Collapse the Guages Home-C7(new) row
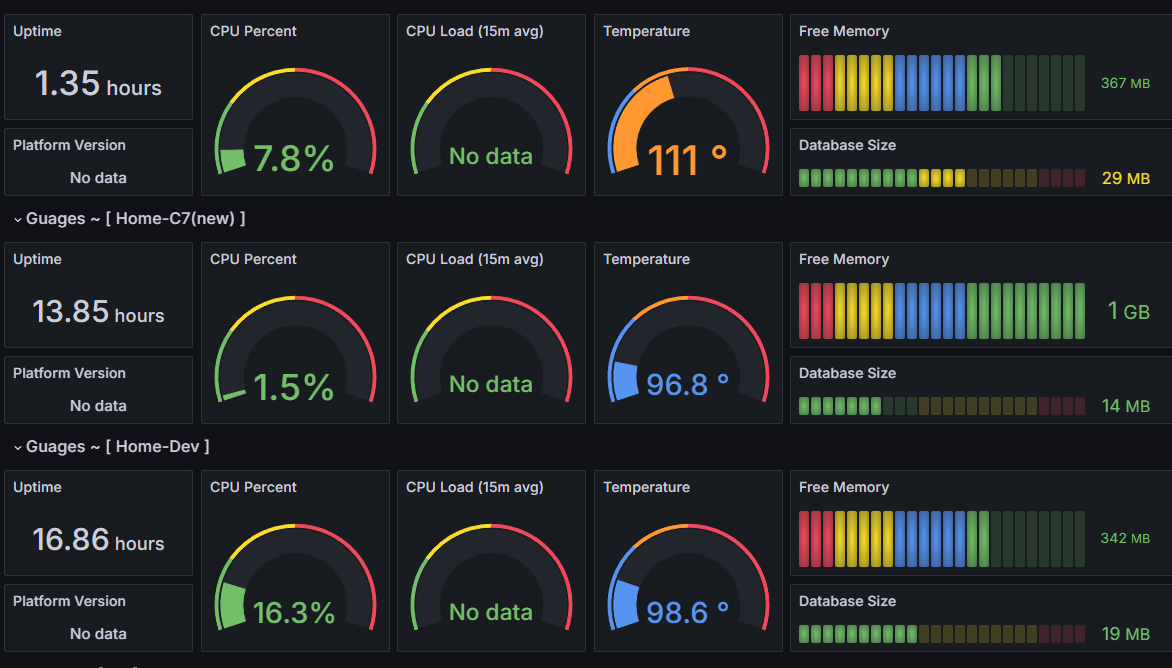Screen dimensions: 1172x668 (129, 218)
